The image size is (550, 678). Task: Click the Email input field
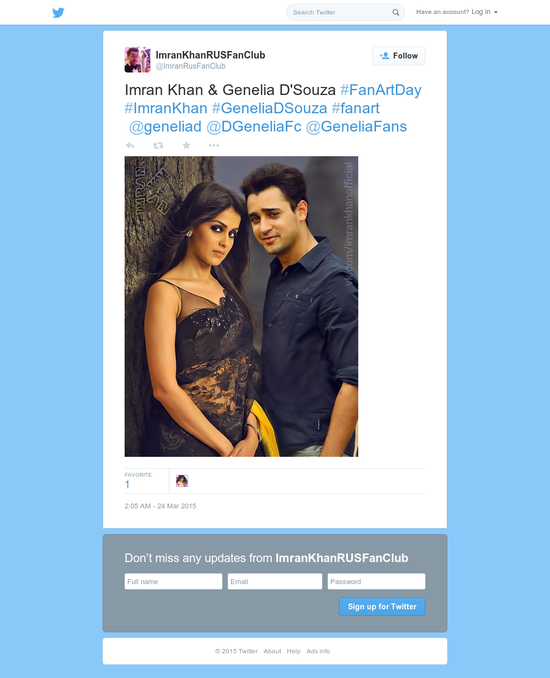point(275,582)
